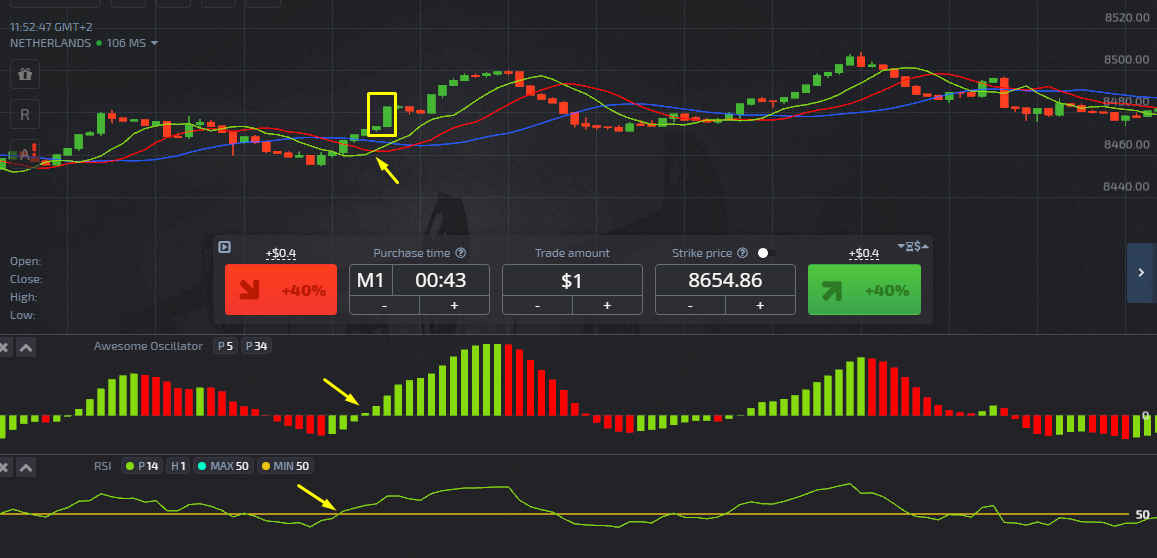Close the RSI indicator panel
This screenshot has height=558, width=1157.
click(4, 467)
